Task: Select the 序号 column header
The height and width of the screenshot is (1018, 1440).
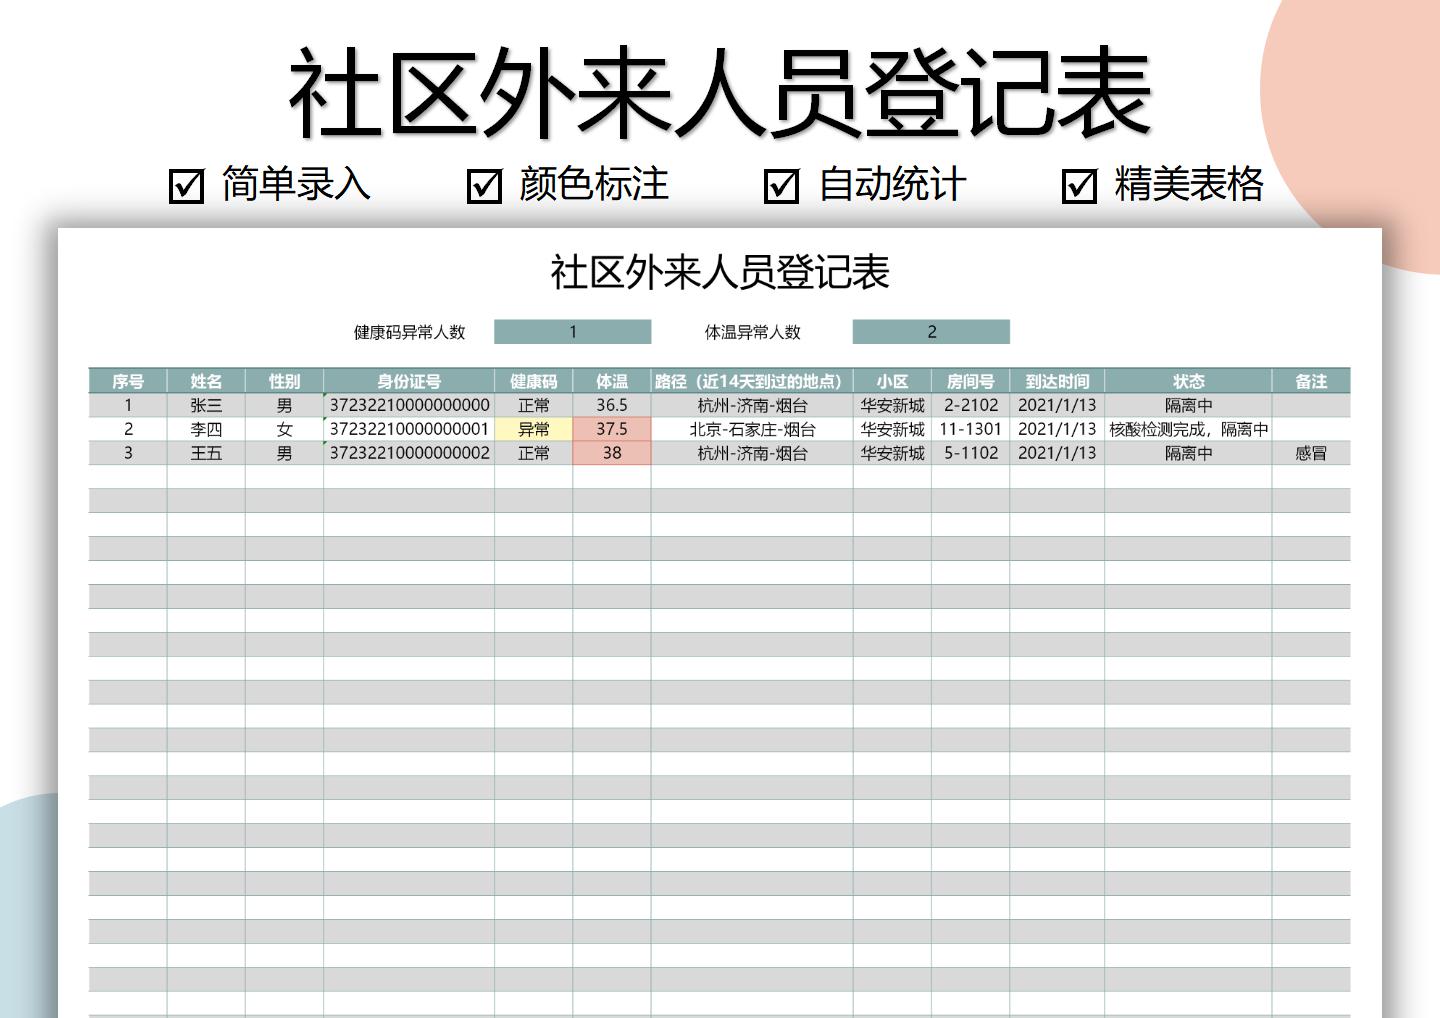Action: [x=128, y=380]
